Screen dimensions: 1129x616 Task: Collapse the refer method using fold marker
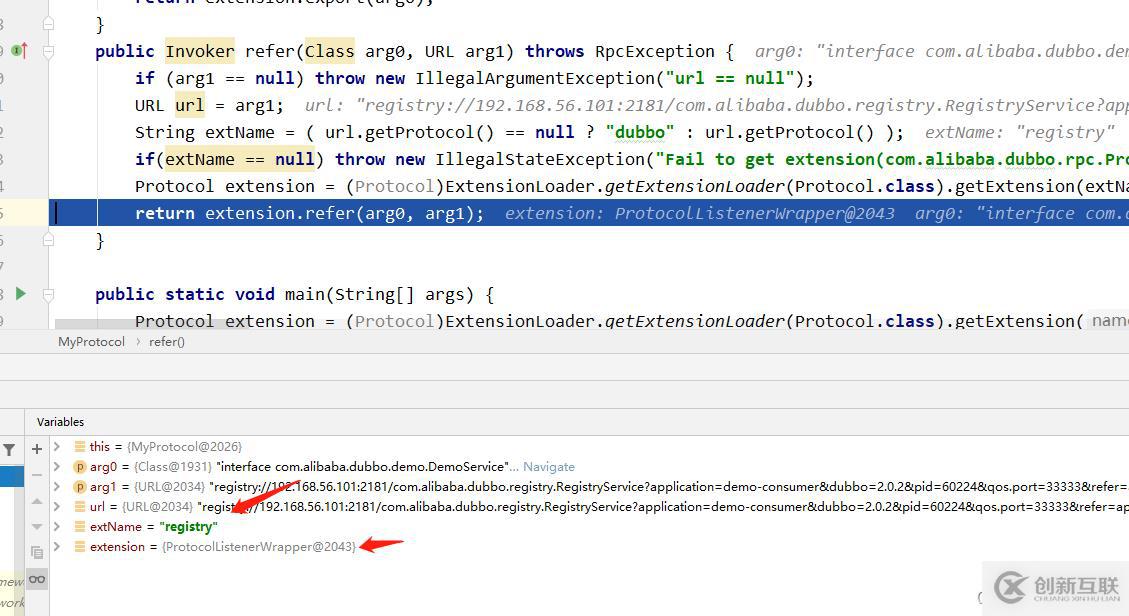(x=49, y=51)
